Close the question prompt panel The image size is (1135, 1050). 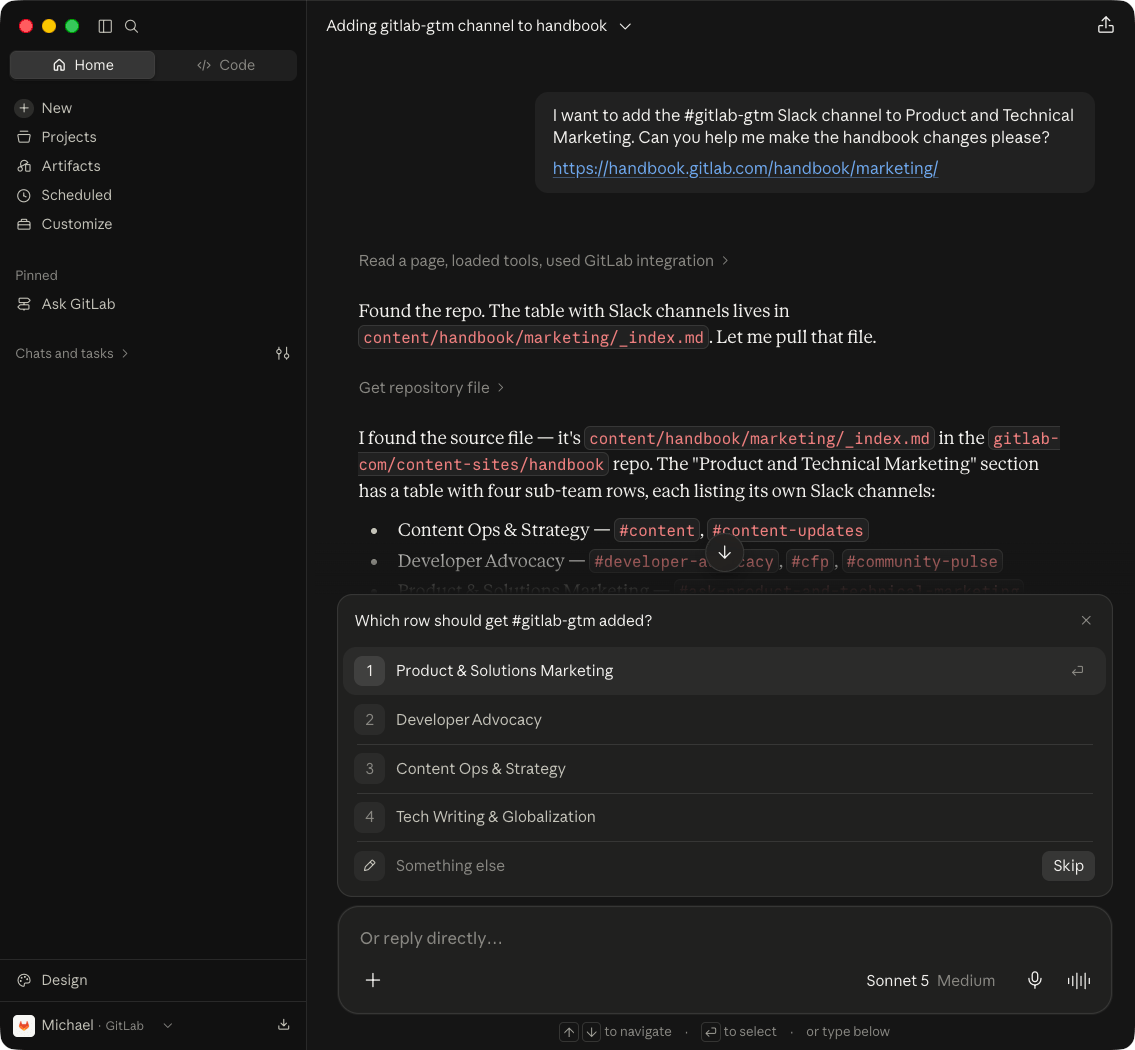click(x=1086, y=620)
